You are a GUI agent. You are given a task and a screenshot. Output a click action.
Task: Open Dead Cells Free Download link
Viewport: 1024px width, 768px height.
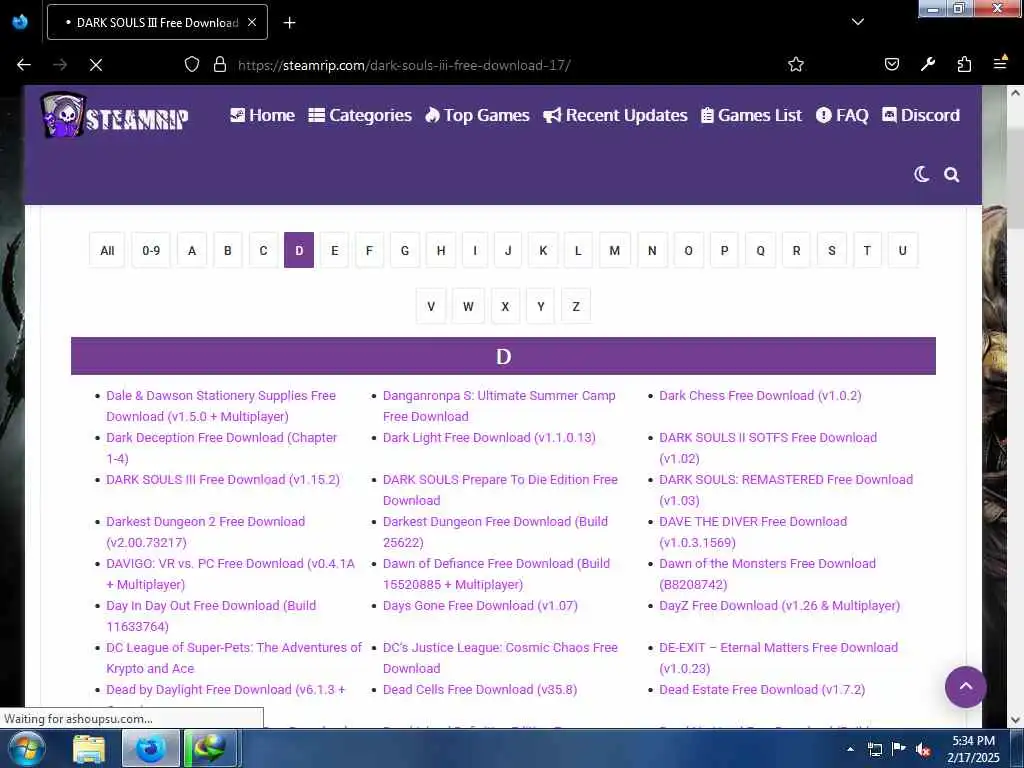coord(480,690)
